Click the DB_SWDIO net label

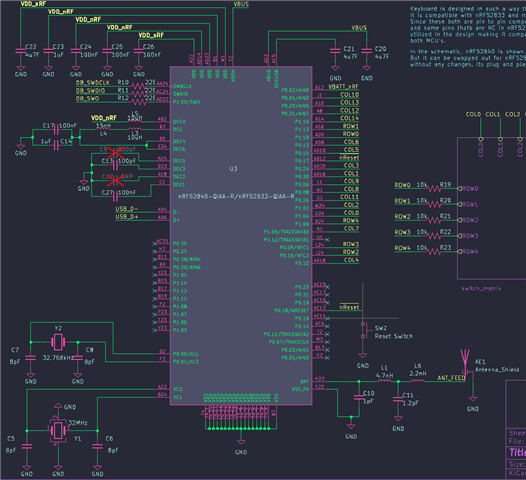[90, 91]
